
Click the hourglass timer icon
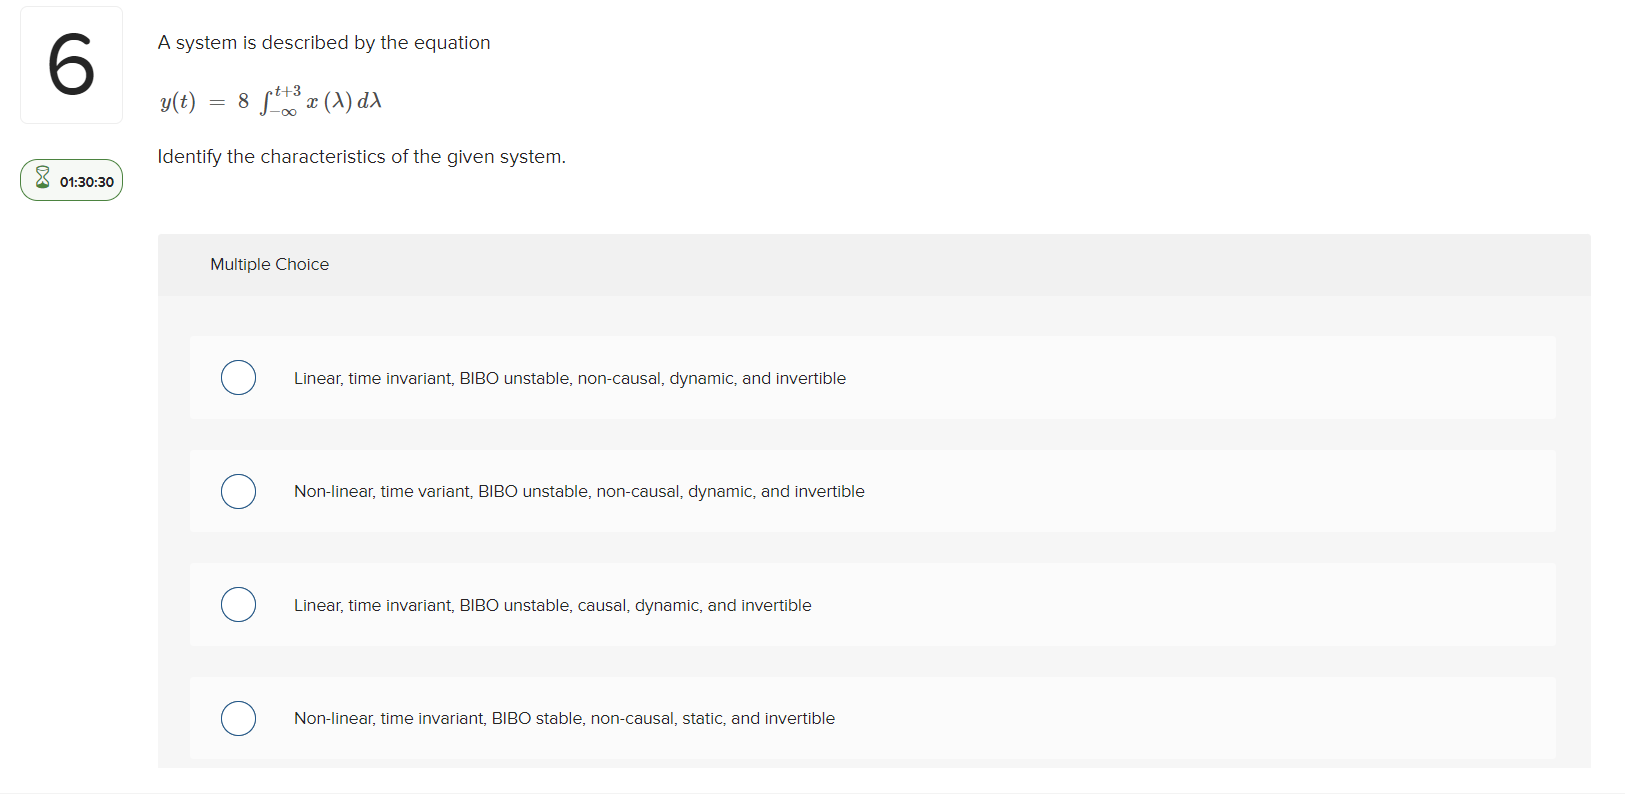(x=42, y=178)
